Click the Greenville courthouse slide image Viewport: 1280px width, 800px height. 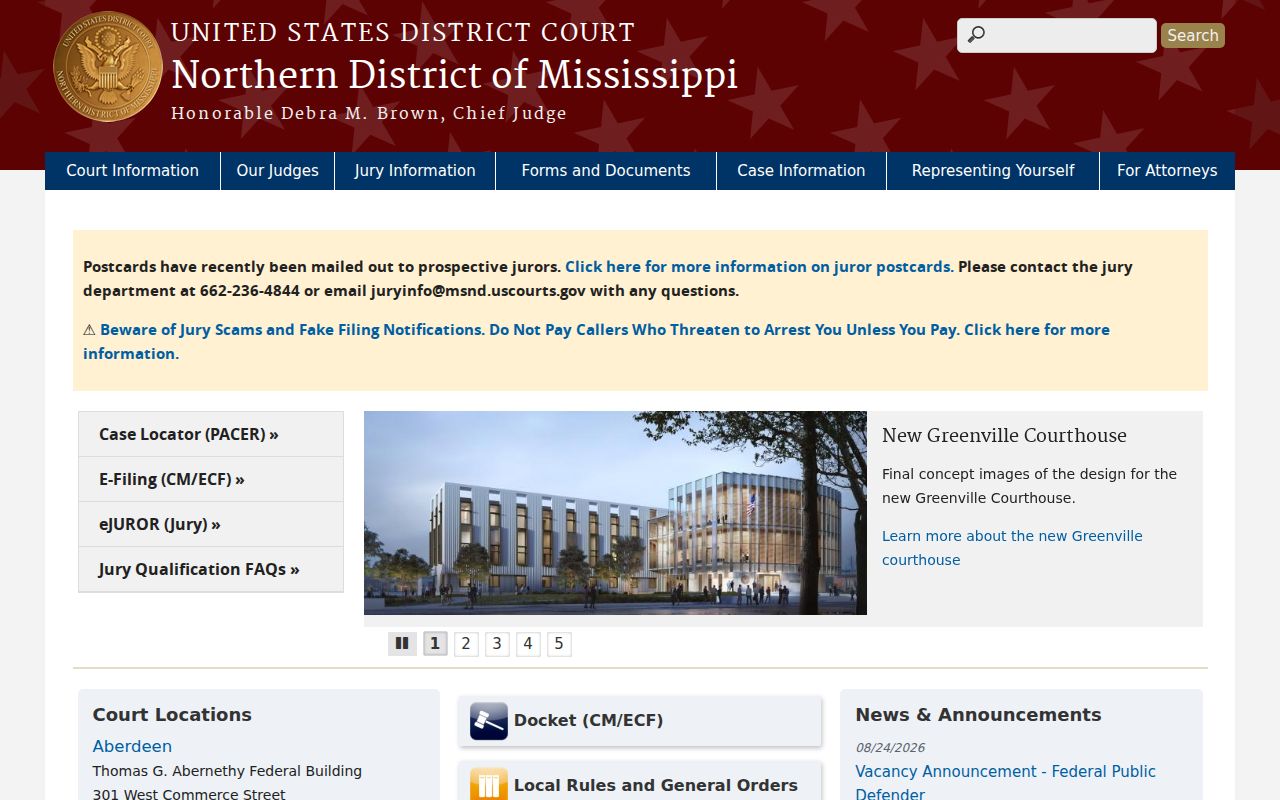[x=615, y=513]
